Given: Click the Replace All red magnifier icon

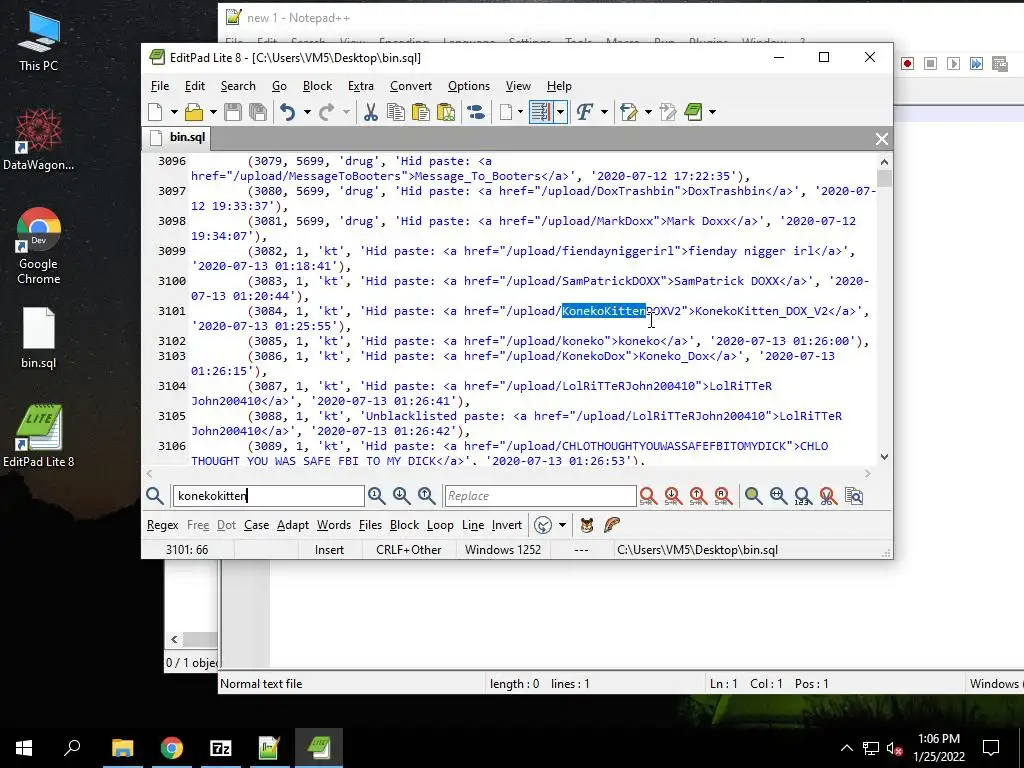Looking at the screenshot, I should click(x=723, y=496).
